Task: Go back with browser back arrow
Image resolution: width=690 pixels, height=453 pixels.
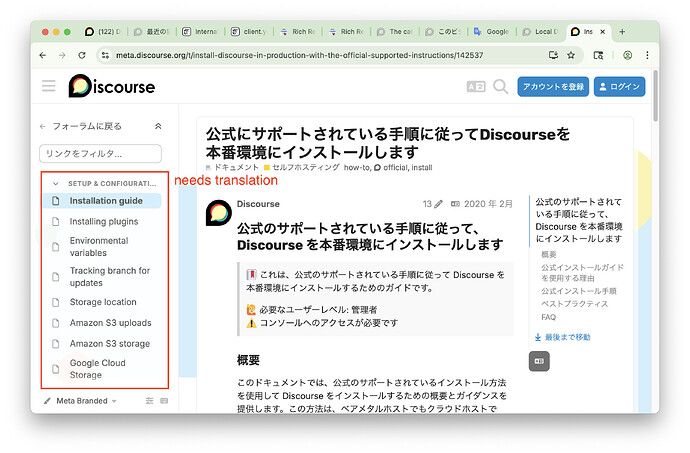Action: (43, 55)
